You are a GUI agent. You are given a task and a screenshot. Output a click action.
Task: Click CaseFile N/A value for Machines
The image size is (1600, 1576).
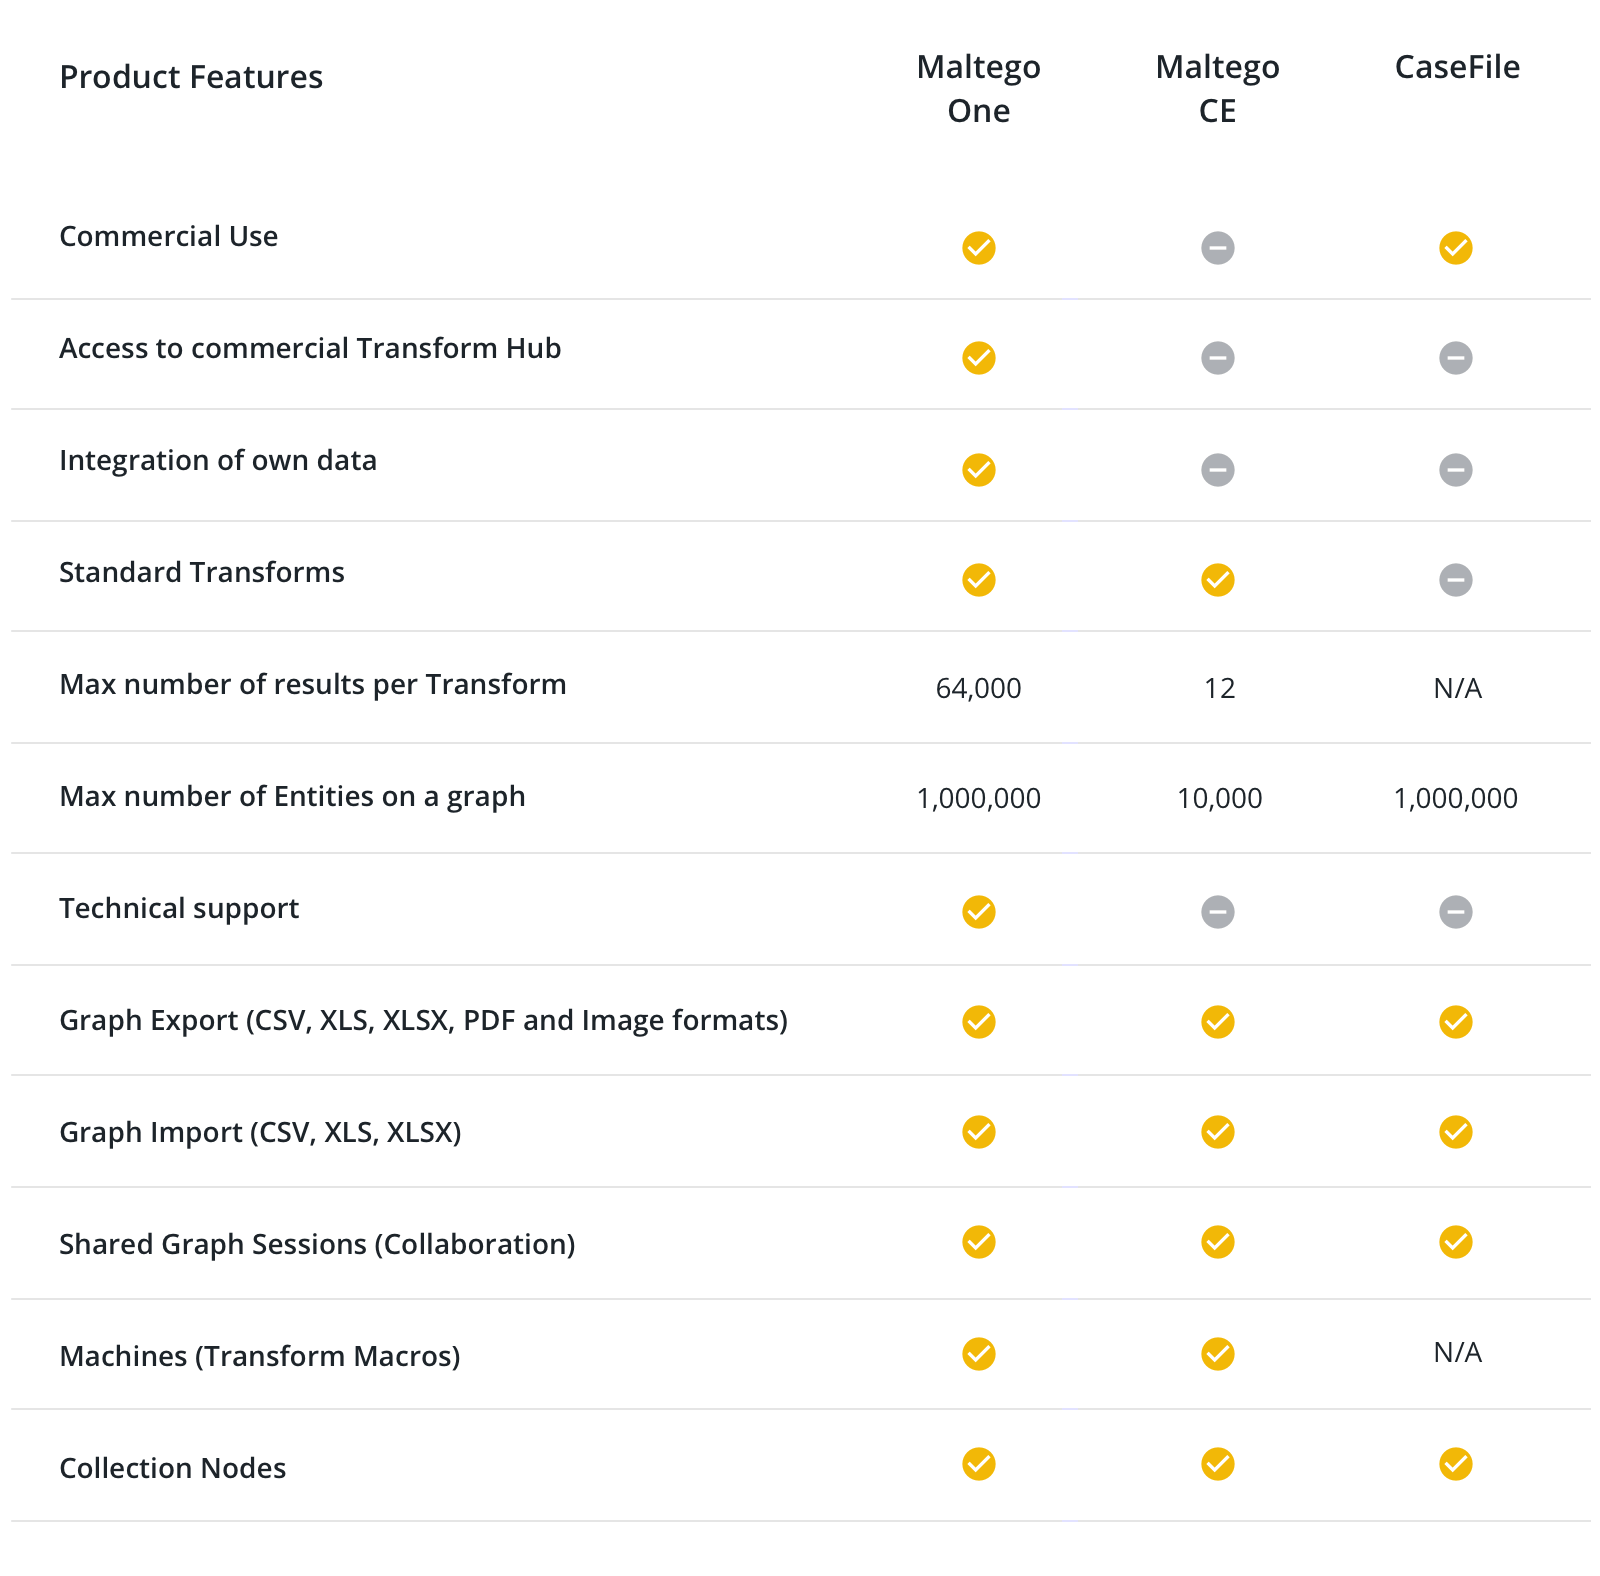(1457, 1352)
